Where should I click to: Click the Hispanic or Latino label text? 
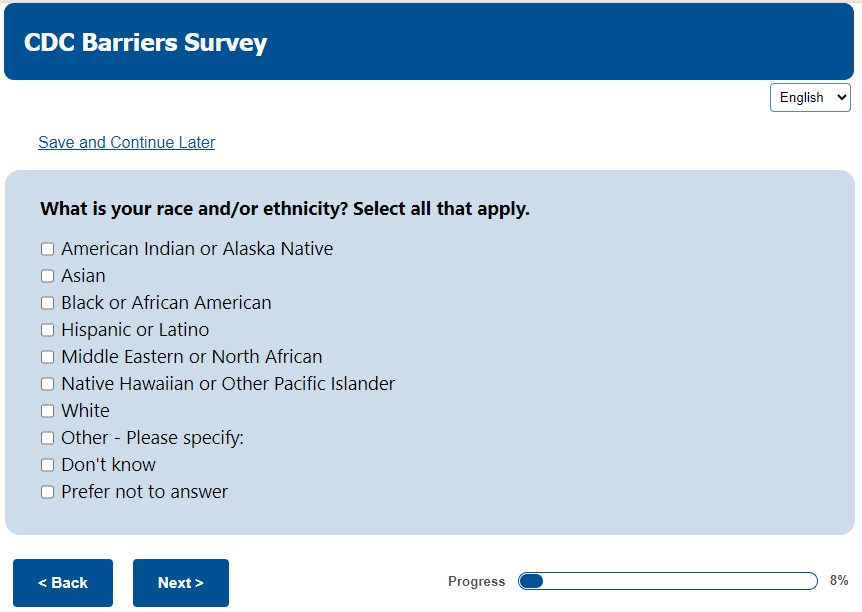[x=135, y=330]
